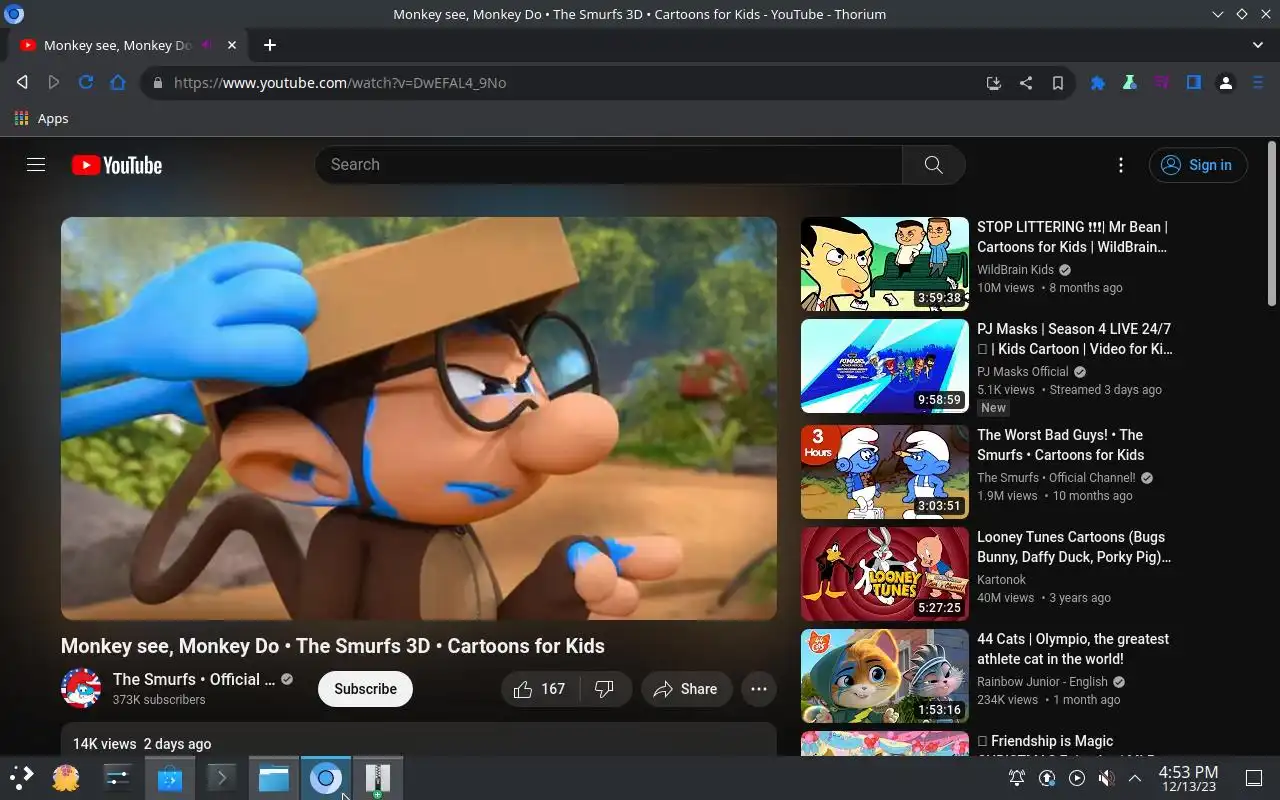This screenshot has width=1280, height=800.
Task: Bookmark this tab
Action: pyautogui.click(x=1057, y=83)
